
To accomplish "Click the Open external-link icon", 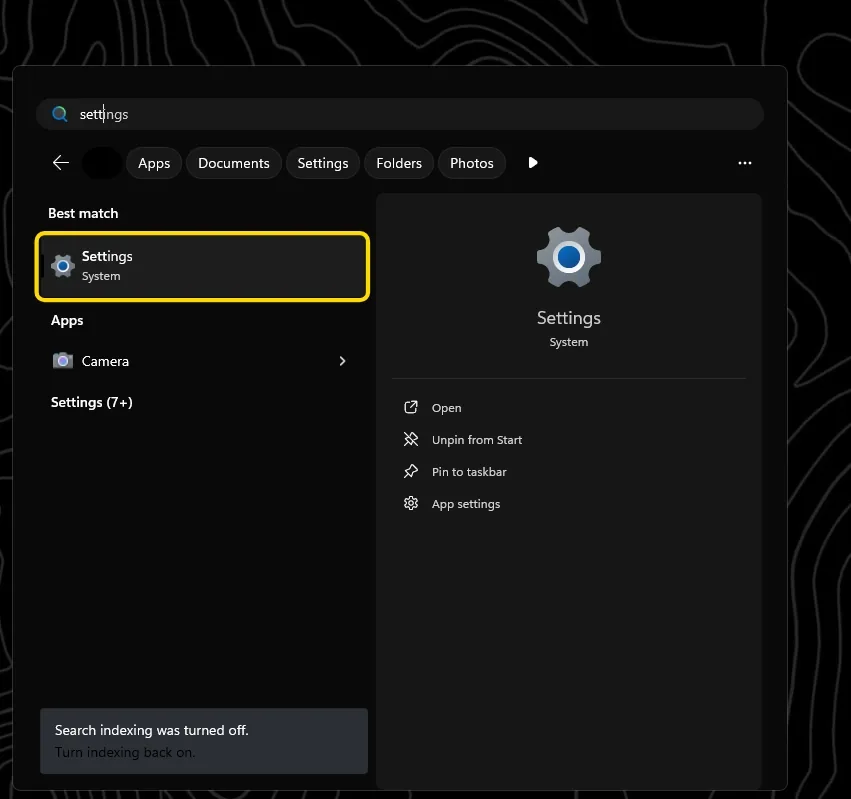I will [x=411, y=407].
